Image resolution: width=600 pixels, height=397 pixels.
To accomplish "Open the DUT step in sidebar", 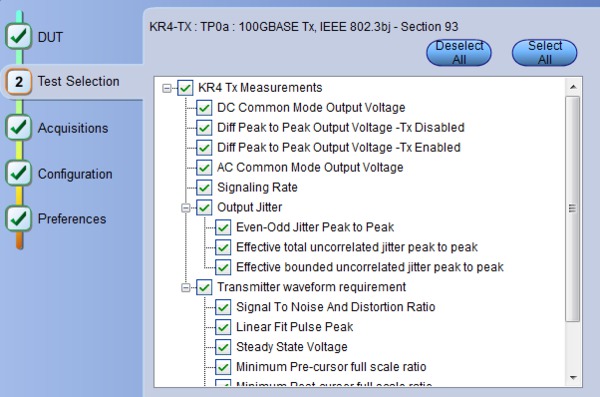I will 50,37.
